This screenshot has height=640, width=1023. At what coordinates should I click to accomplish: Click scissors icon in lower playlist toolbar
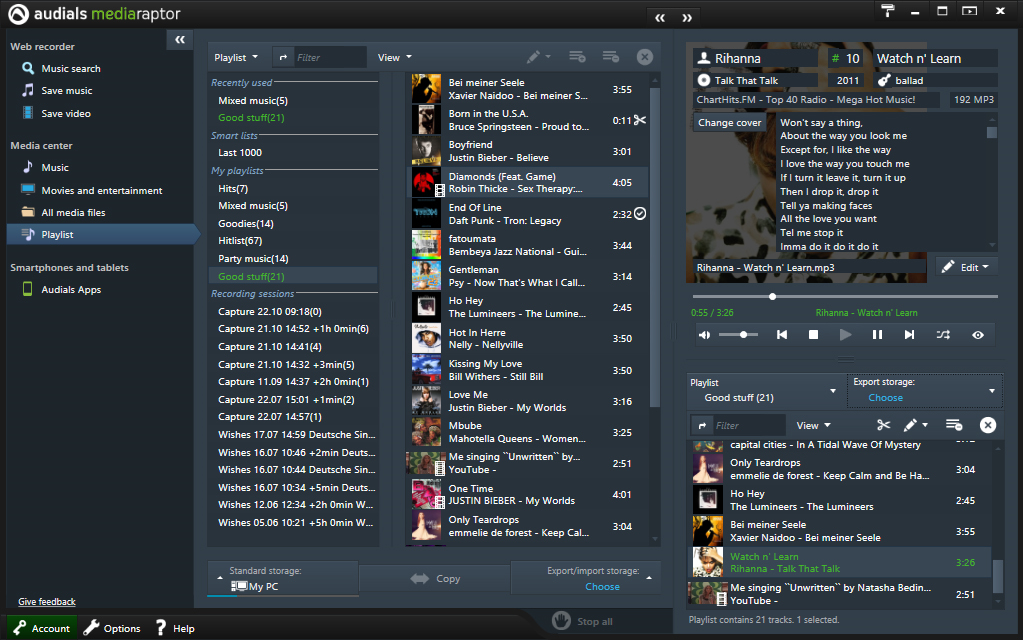[x=883, y=425]
